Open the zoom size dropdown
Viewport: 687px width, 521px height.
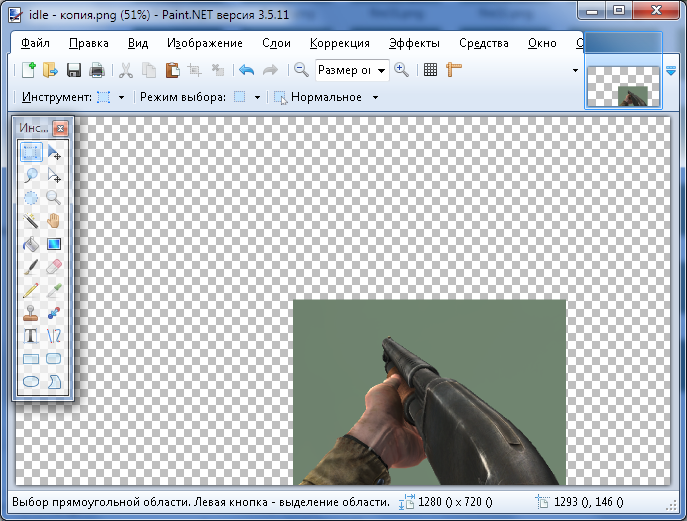[x=382, y=70]
